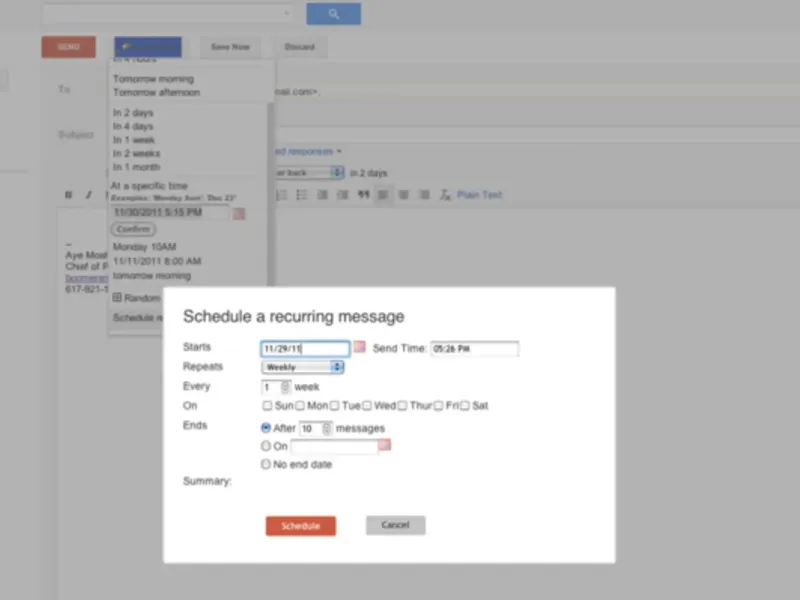Adjust the After messages count stepper
This screenshot has height=600, width=800.
point(327,428)
